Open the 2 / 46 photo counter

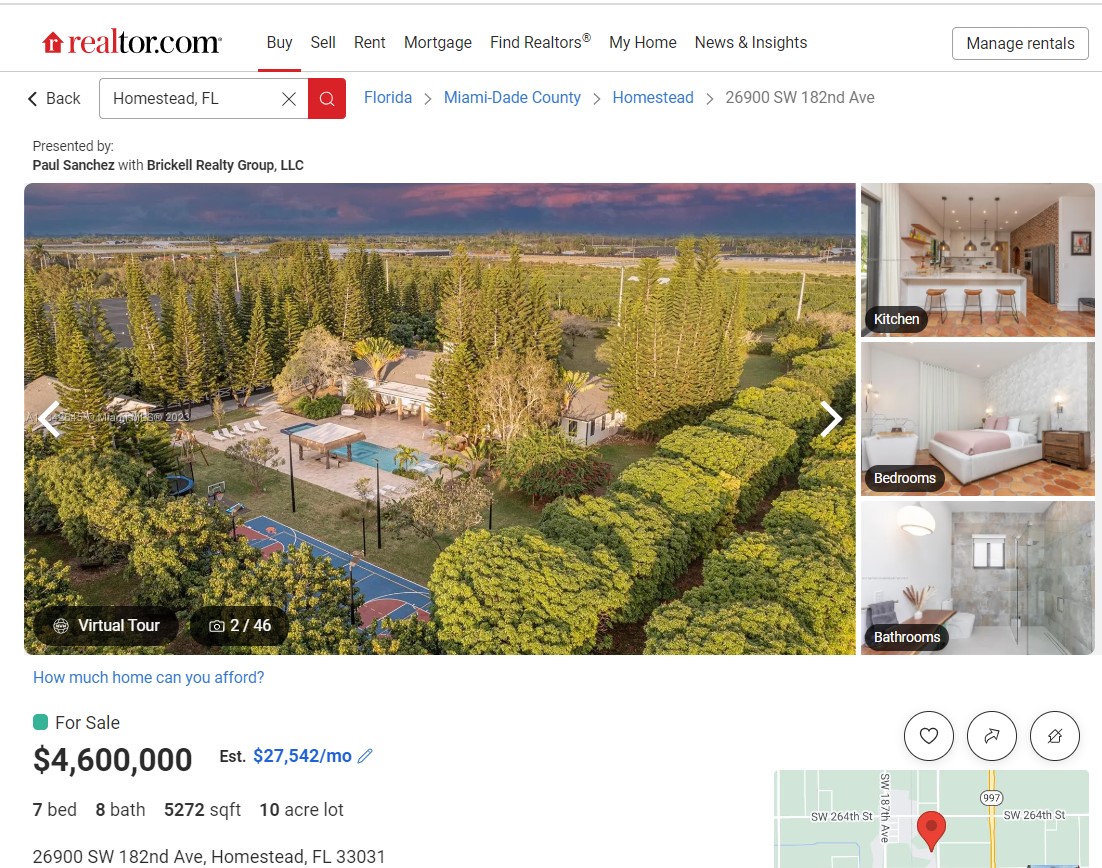pos(240,626)
